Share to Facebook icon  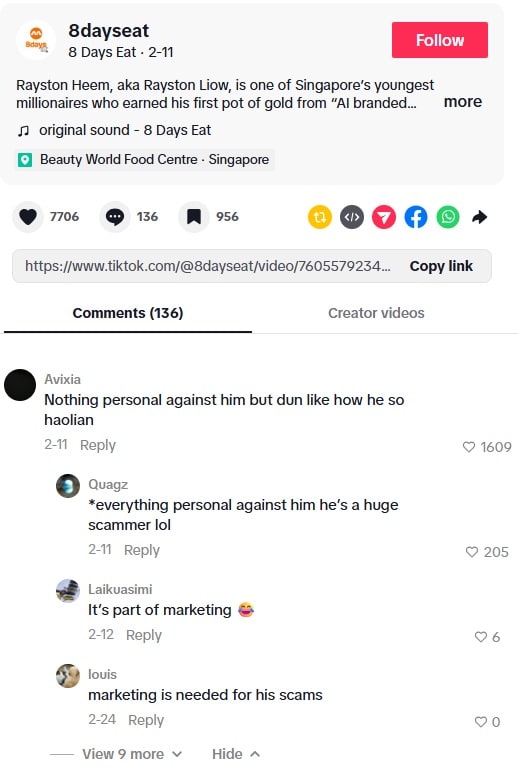pyautogui.click(x=416, y=217)
